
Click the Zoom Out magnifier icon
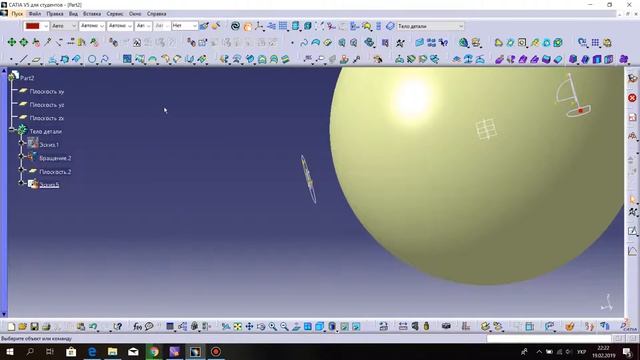click(x=284, y=327)
